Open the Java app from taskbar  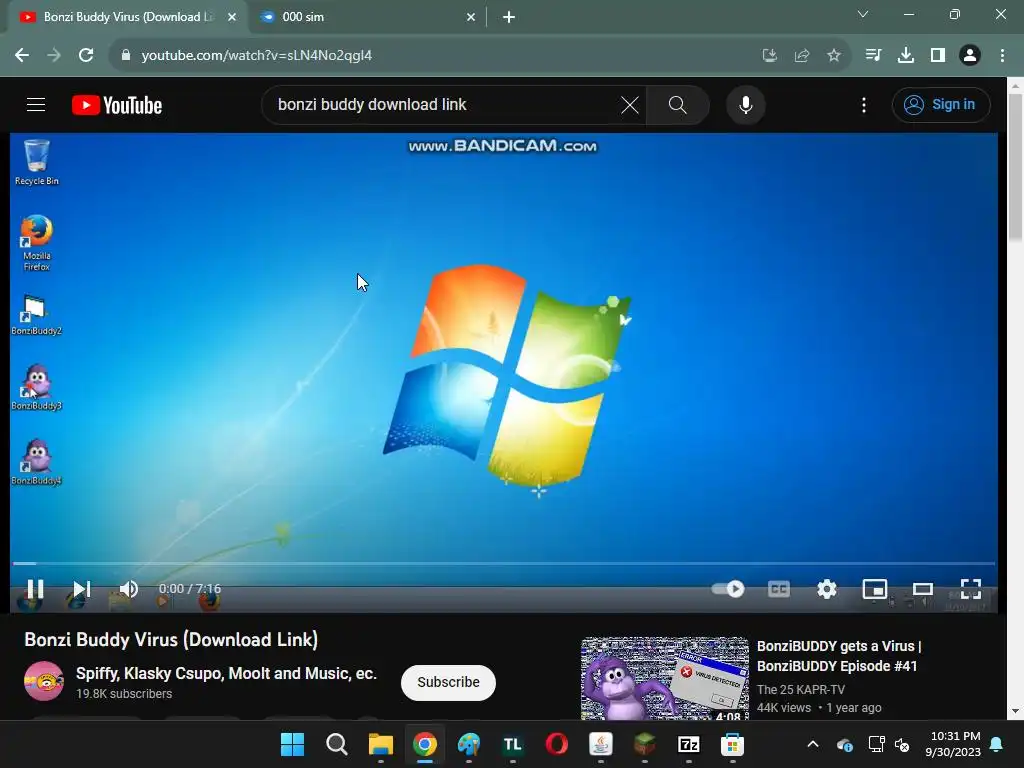click(x=600, y=744)
